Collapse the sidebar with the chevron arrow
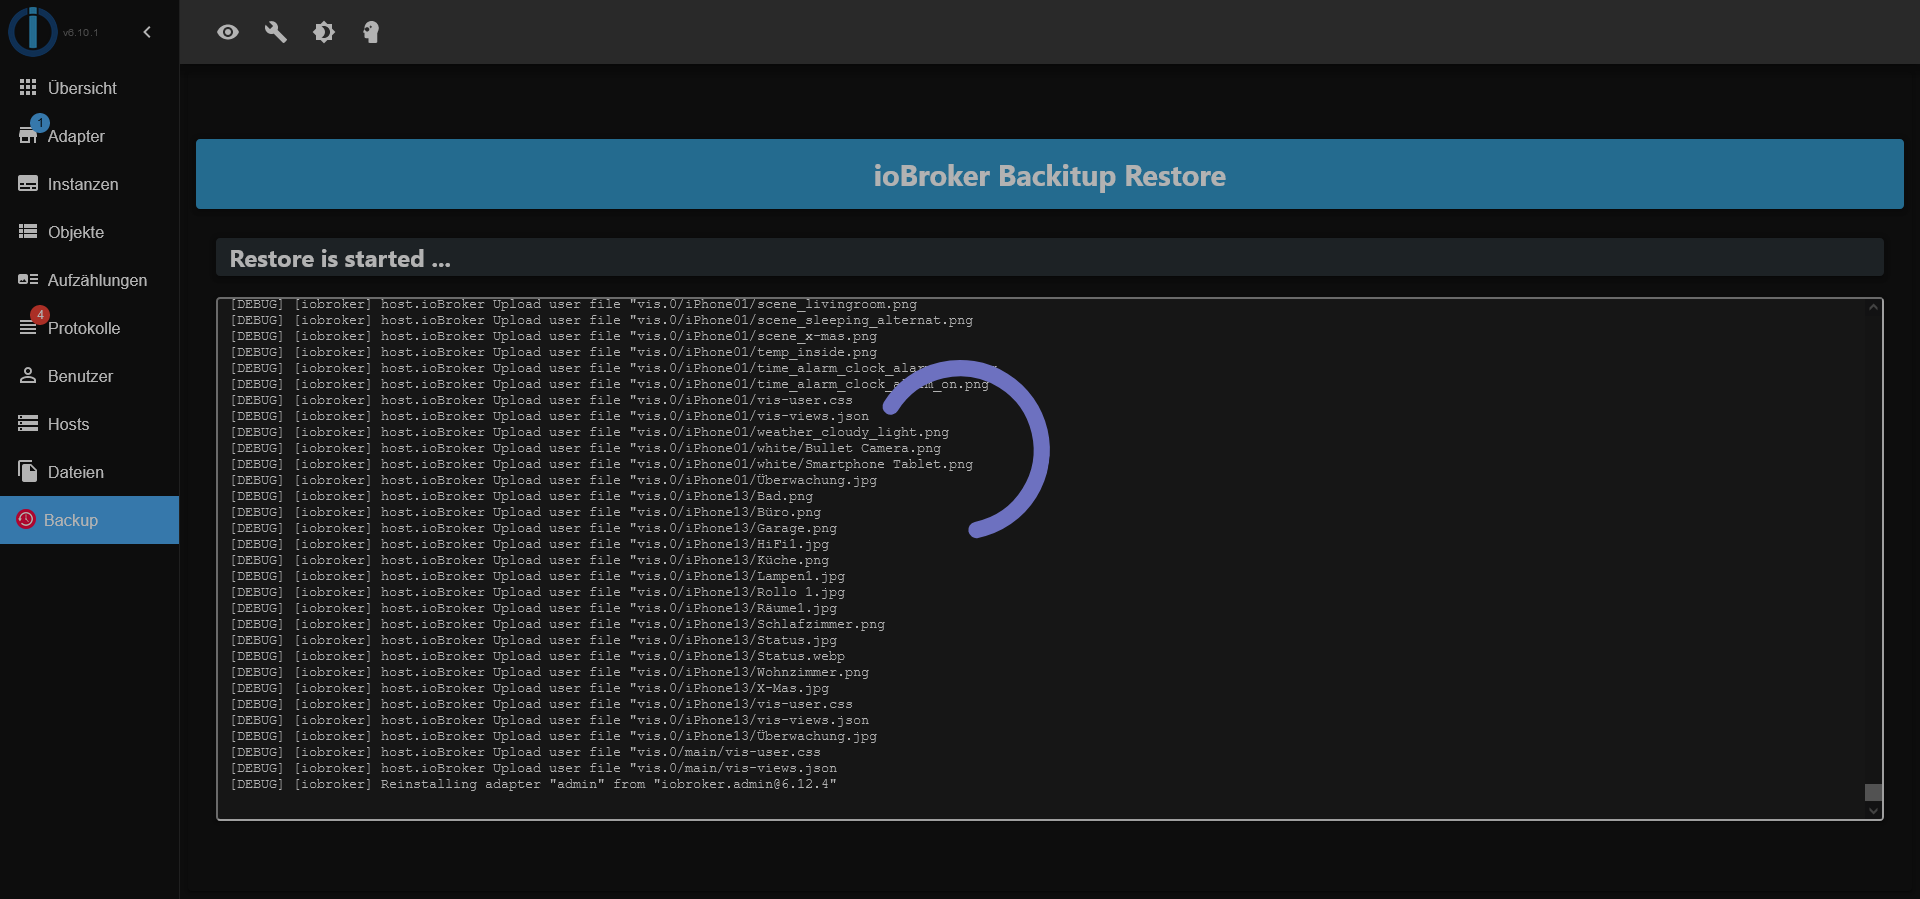Screen dimensions: 1920x899 [147, 32]
